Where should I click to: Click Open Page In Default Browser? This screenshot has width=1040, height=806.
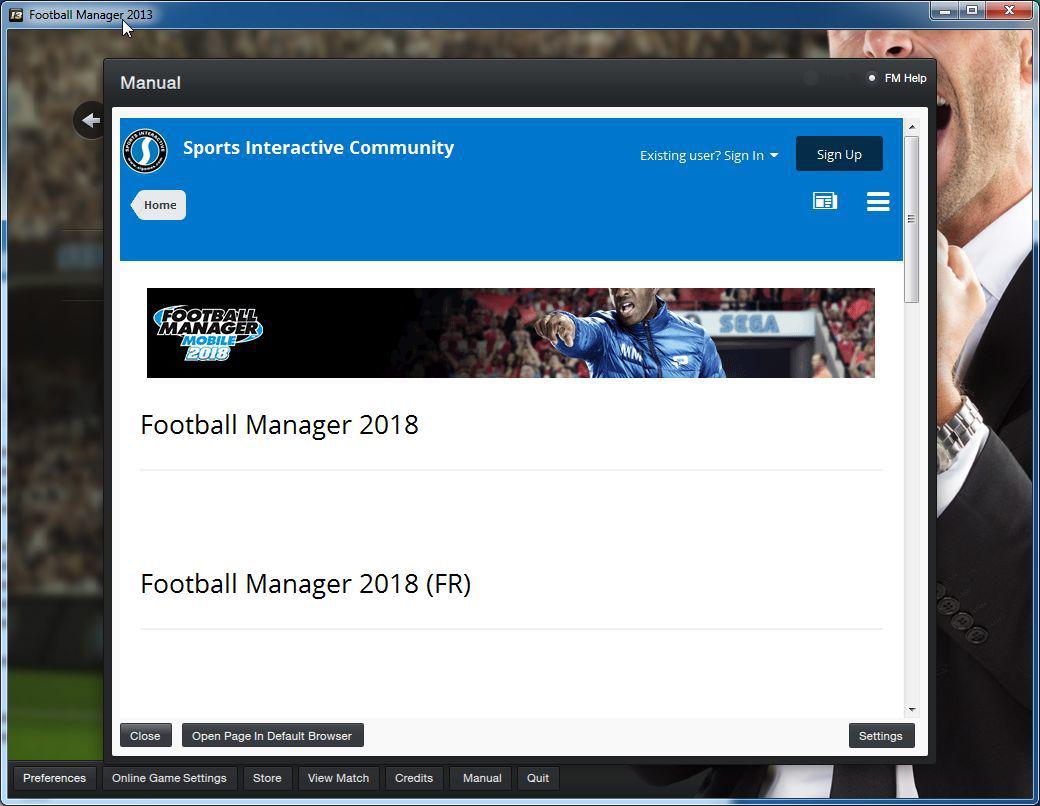pos(272,736)
